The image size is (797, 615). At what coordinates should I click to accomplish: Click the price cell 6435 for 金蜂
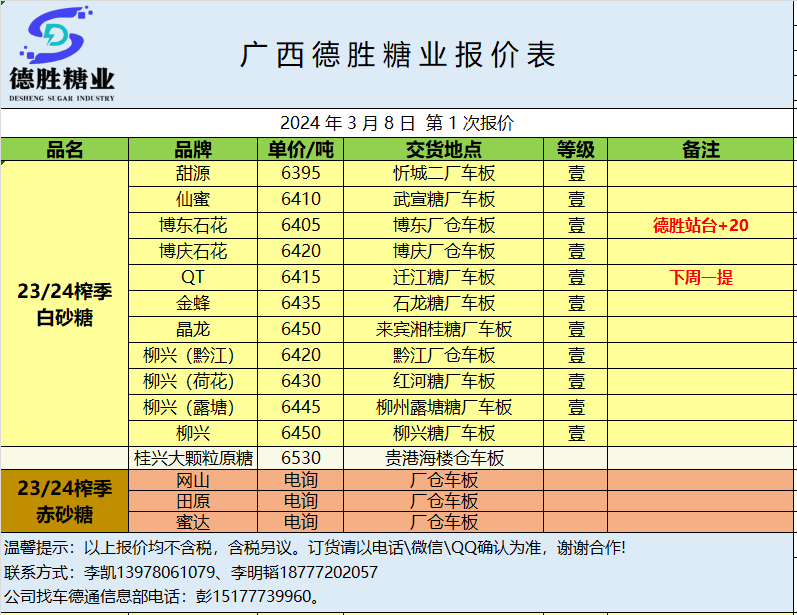pyautogui.click(x=301, y=303)
